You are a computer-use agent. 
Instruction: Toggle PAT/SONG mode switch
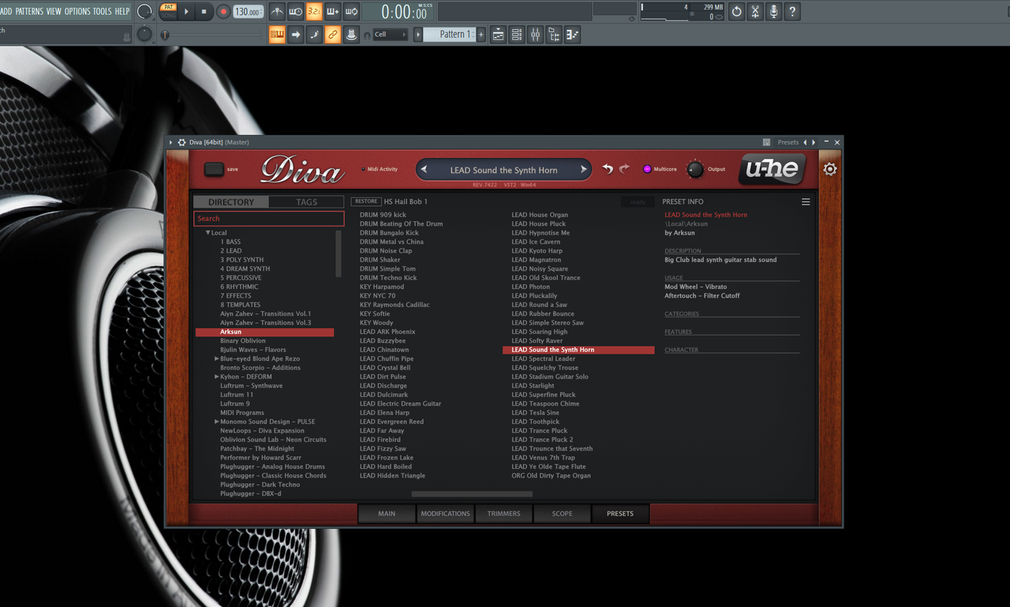[168, 11]
